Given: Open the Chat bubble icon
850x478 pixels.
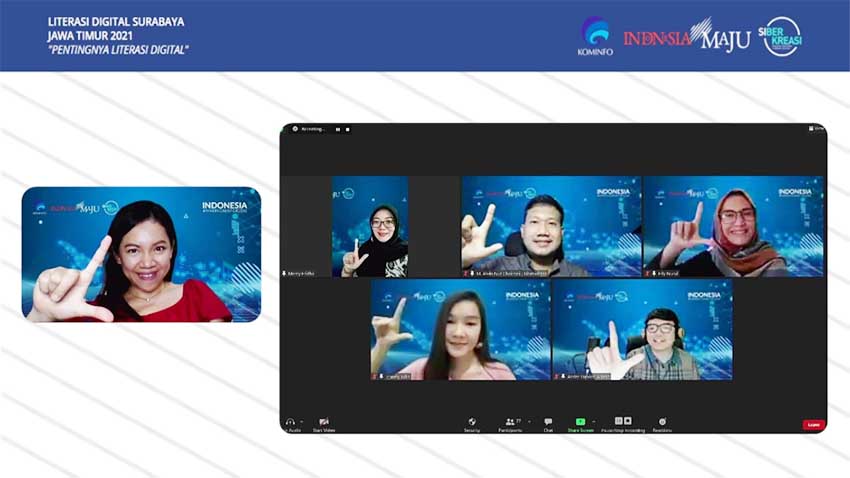Looking at the screenshot, I should tap(548, 421).
